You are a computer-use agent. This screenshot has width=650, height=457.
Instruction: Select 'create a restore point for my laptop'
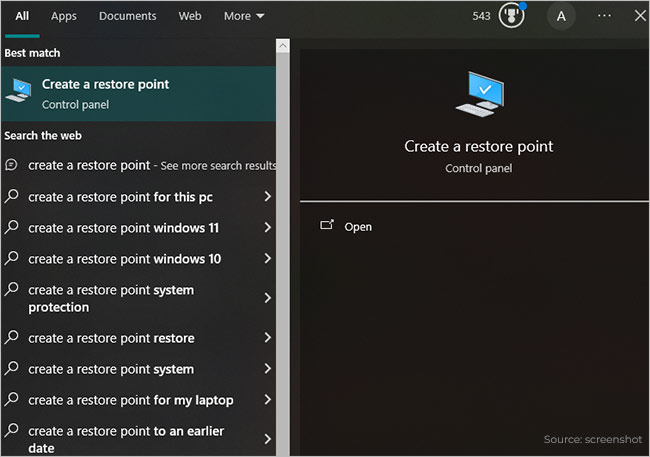coord(138,400)
